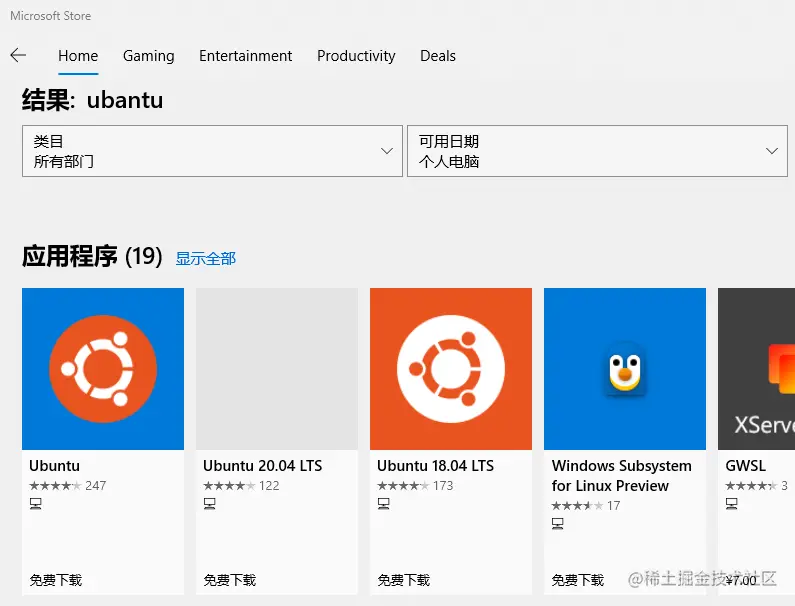The image size is (795, 606).
Task: Open the Windows Subsystem for Linux penguin tile
Action: (x=625, y=369)
